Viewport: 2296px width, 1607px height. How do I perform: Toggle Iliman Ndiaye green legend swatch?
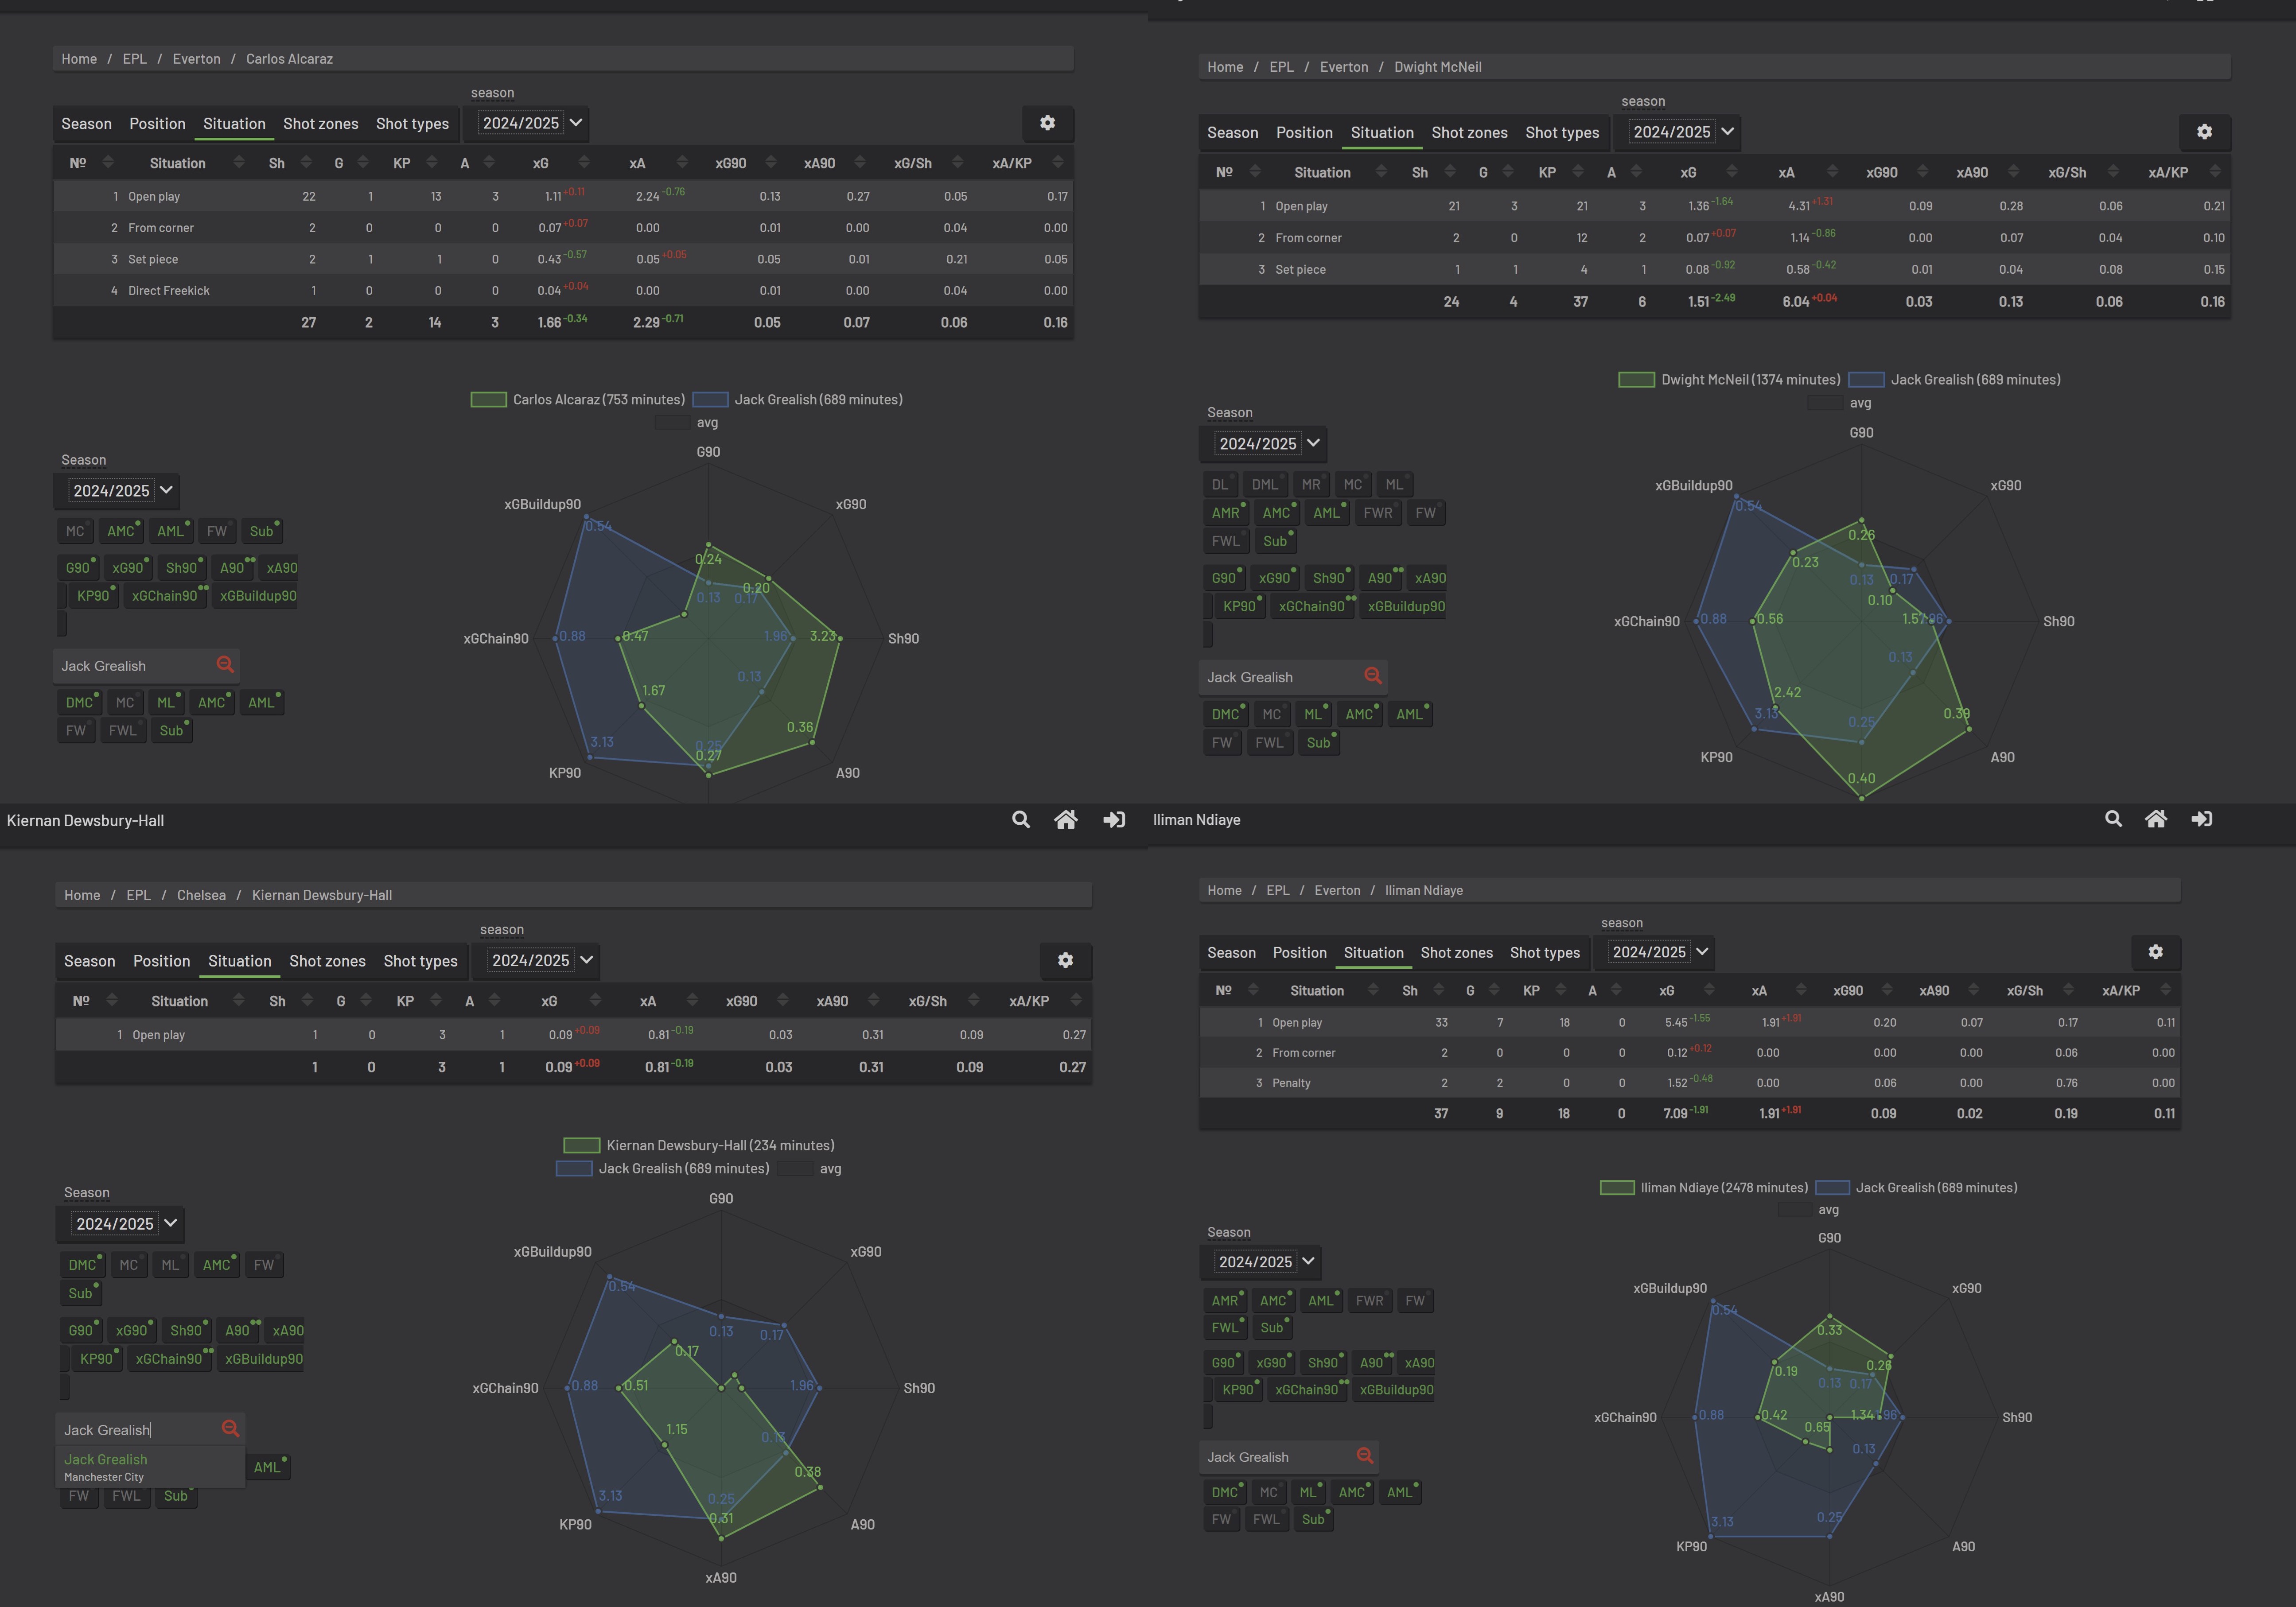1617,1187
